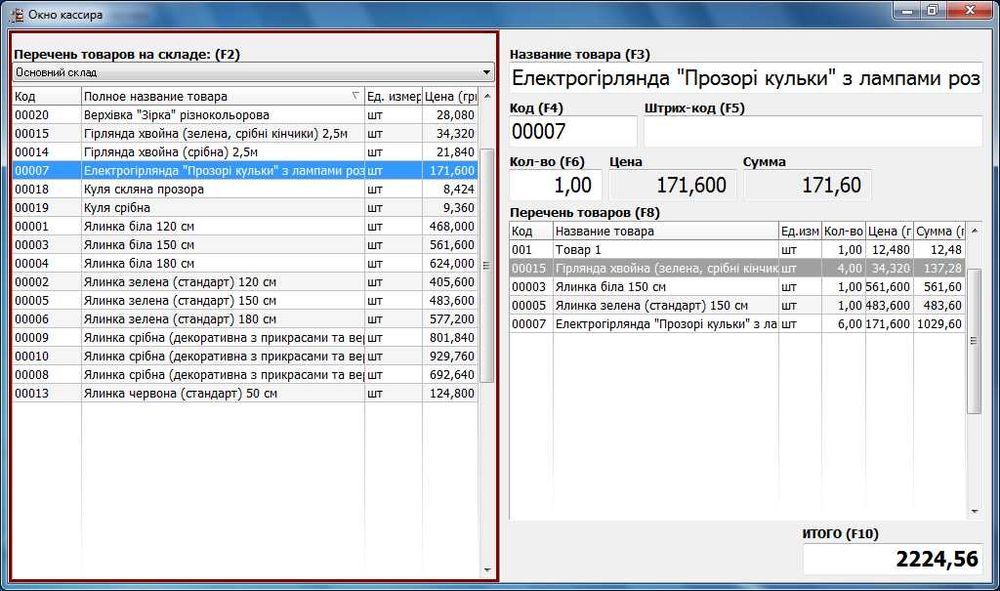
Task: Close the Окно кассира window
Action: 970,10
